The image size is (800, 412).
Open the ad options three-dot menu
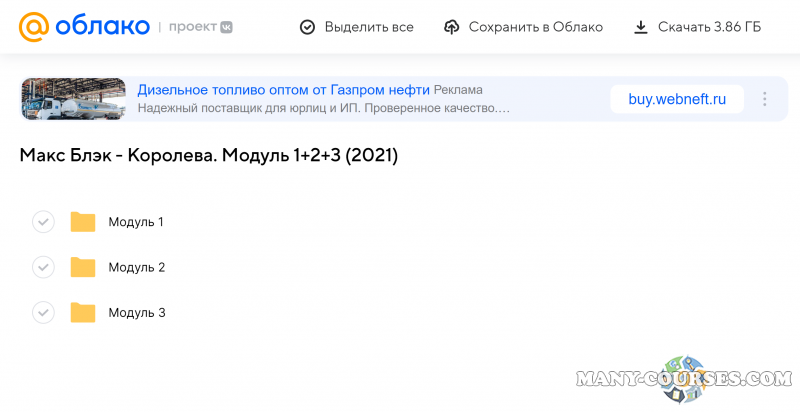point(765,99)
